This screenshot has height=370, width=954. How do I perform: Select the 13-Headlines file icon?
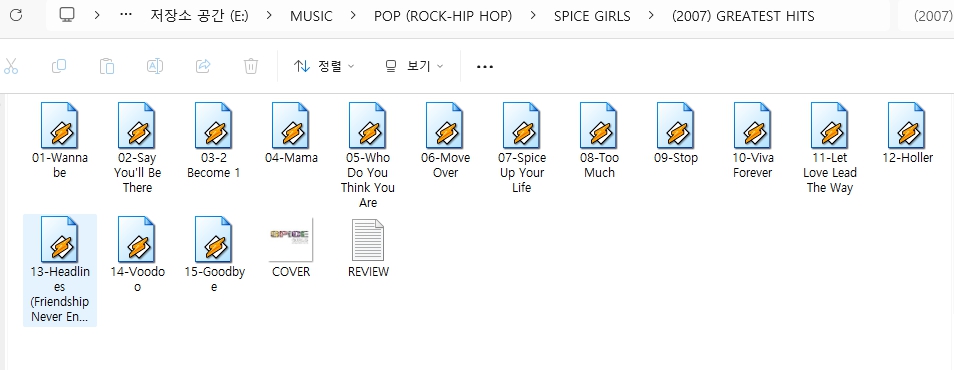point(60,239)
